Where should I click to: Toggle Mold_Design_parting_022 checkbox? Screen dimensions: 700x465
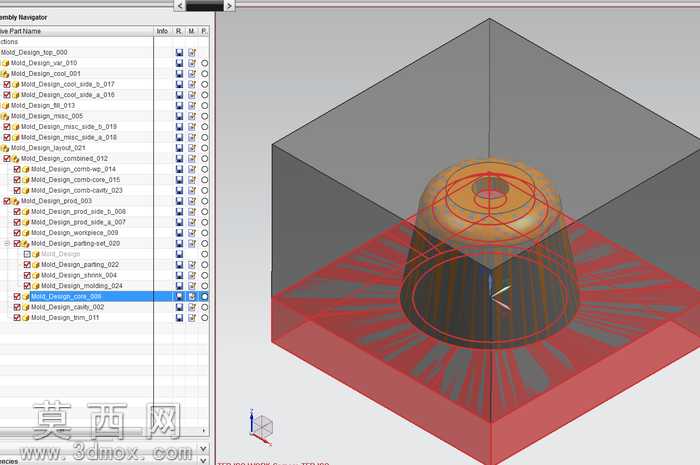point(27,264)
